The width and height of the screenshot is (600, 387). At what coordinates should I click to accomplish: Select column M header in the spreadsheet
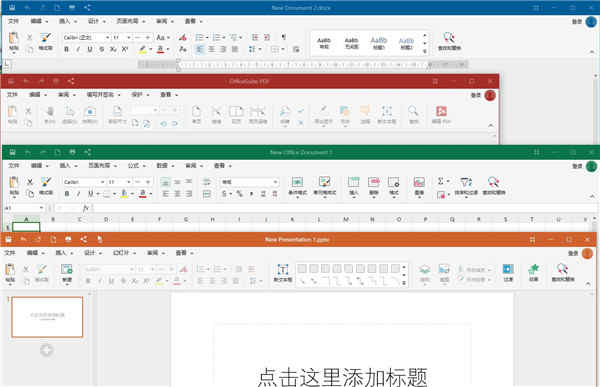(346, 219)
